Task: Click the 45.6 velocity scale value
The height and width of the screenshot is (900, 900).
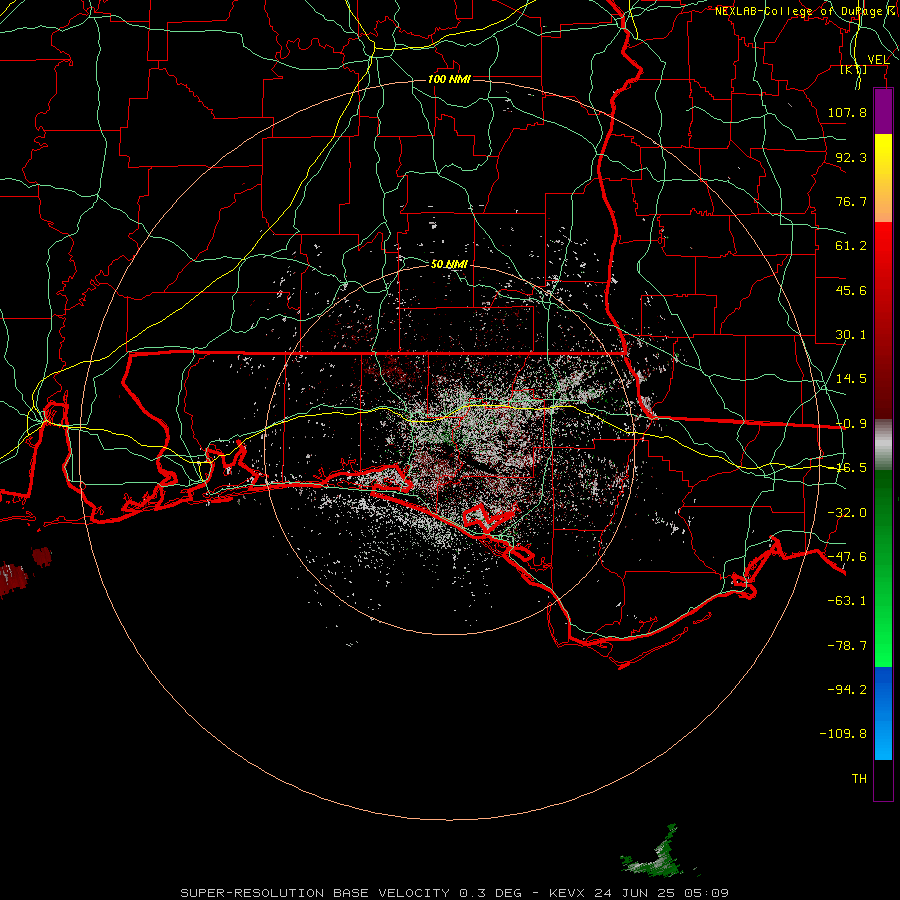Action: click(x=851, y=290)
